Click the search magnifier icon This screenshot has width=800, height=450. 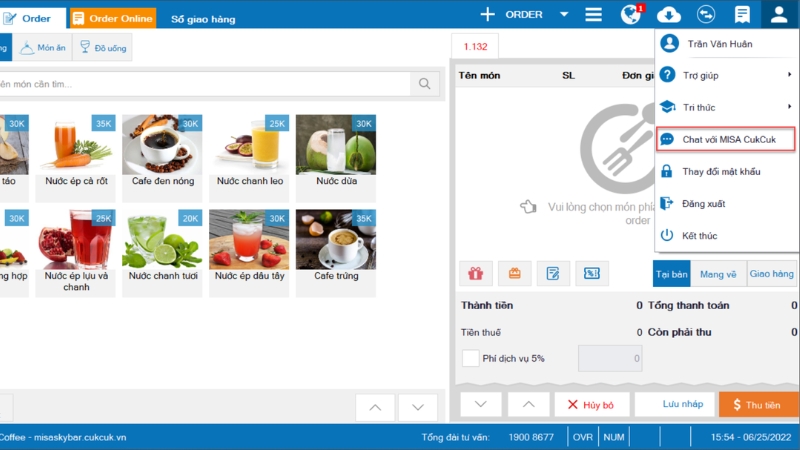(x=426, y=85)
